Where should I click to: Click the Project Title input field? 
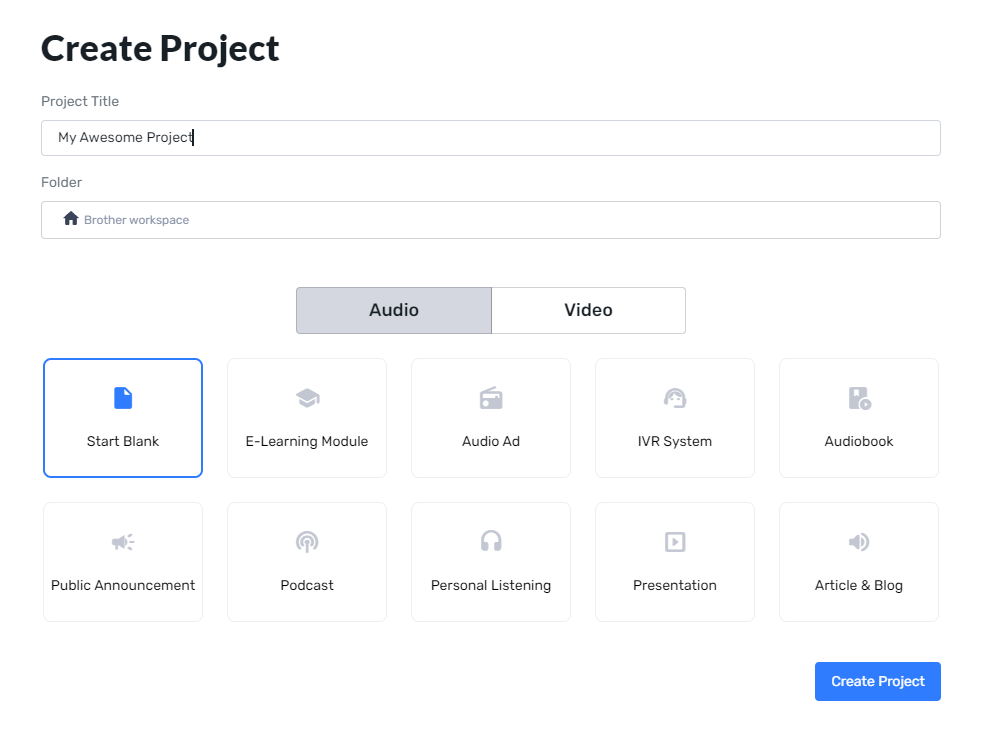pyautogui.click(x=490, y=138)
